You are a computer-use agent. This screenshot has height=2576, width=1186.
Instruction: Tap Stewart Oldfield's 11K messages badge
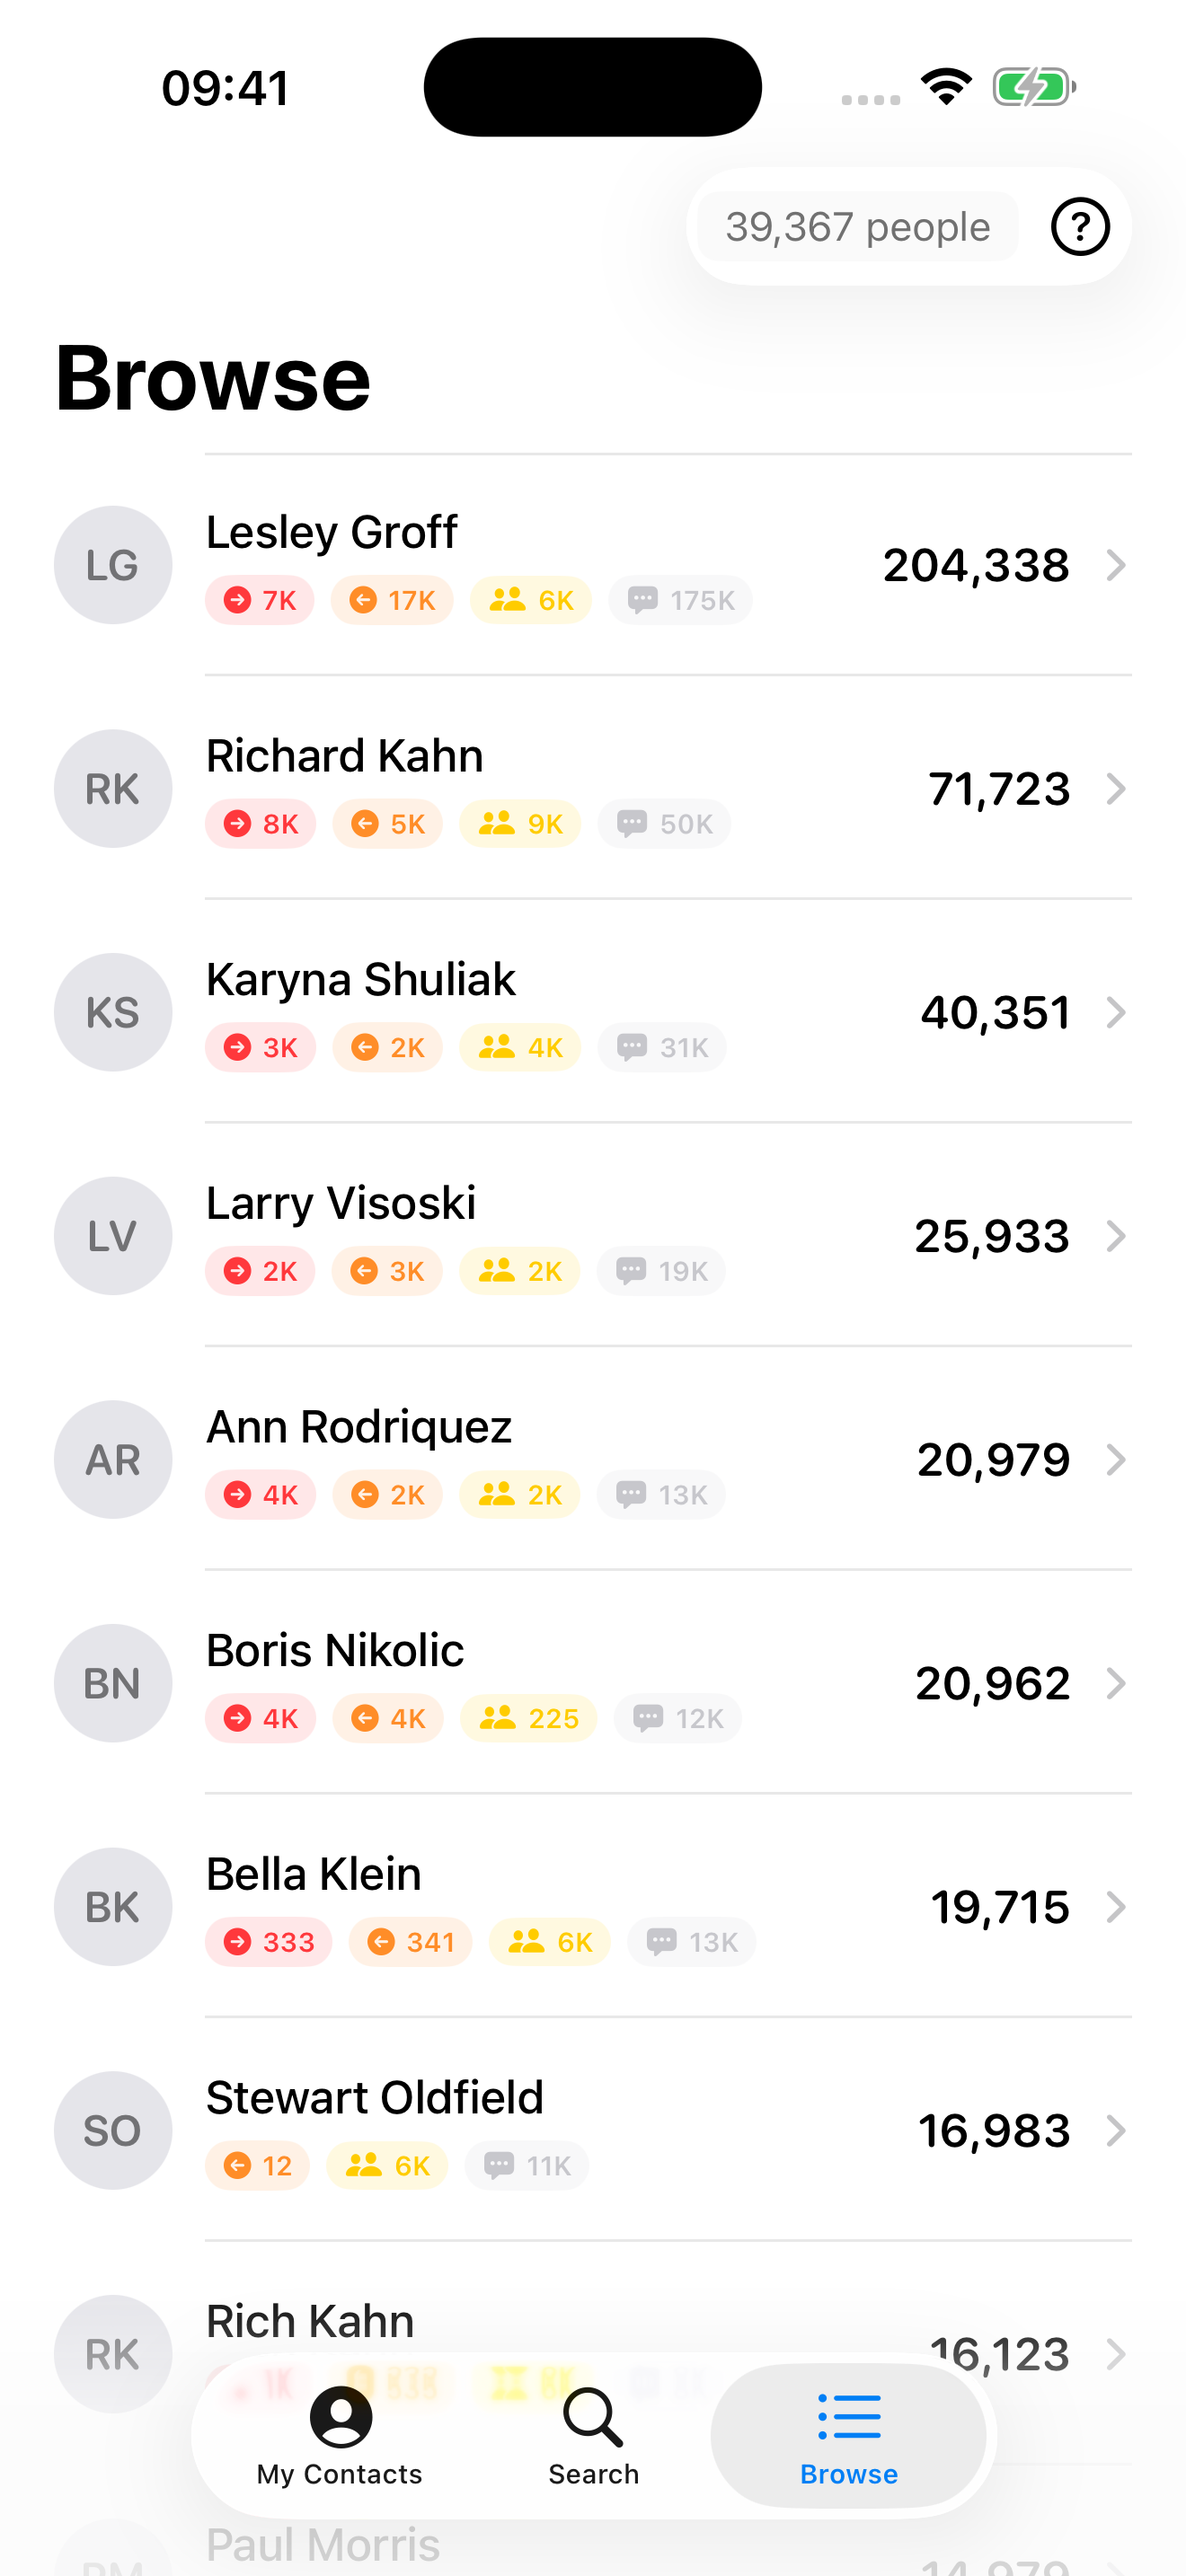click(527, 2166)
